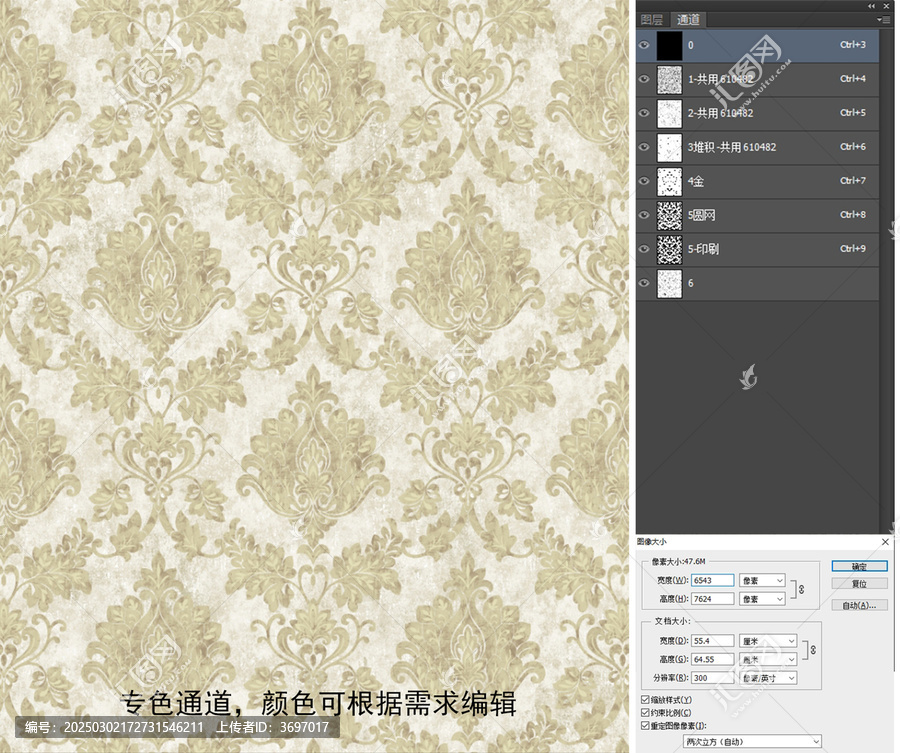This screenshot has height=753, width=900.
Task: Click the 复位 reset button
Action: point(859,584)
